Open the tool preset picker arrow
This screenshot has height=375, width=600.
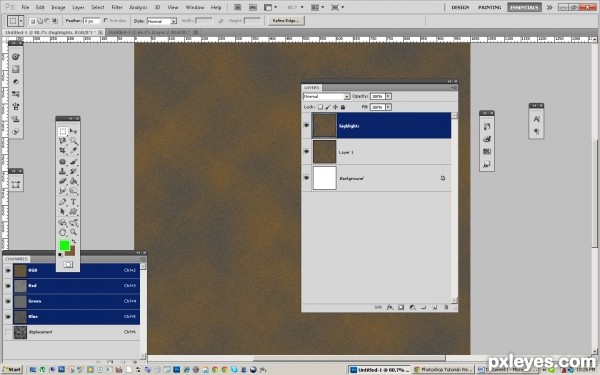click(x=21, y=21)
